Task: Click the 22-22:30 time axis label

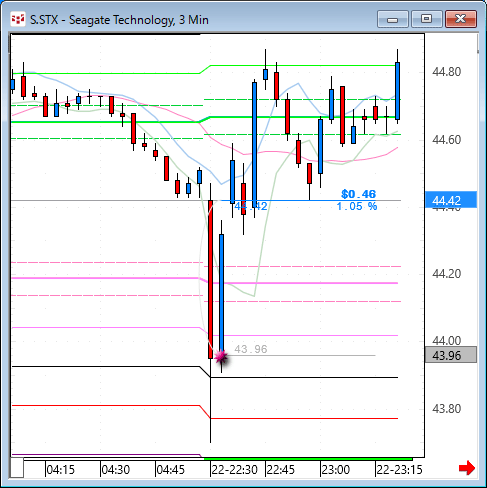Action: click(x=234, y=470)
